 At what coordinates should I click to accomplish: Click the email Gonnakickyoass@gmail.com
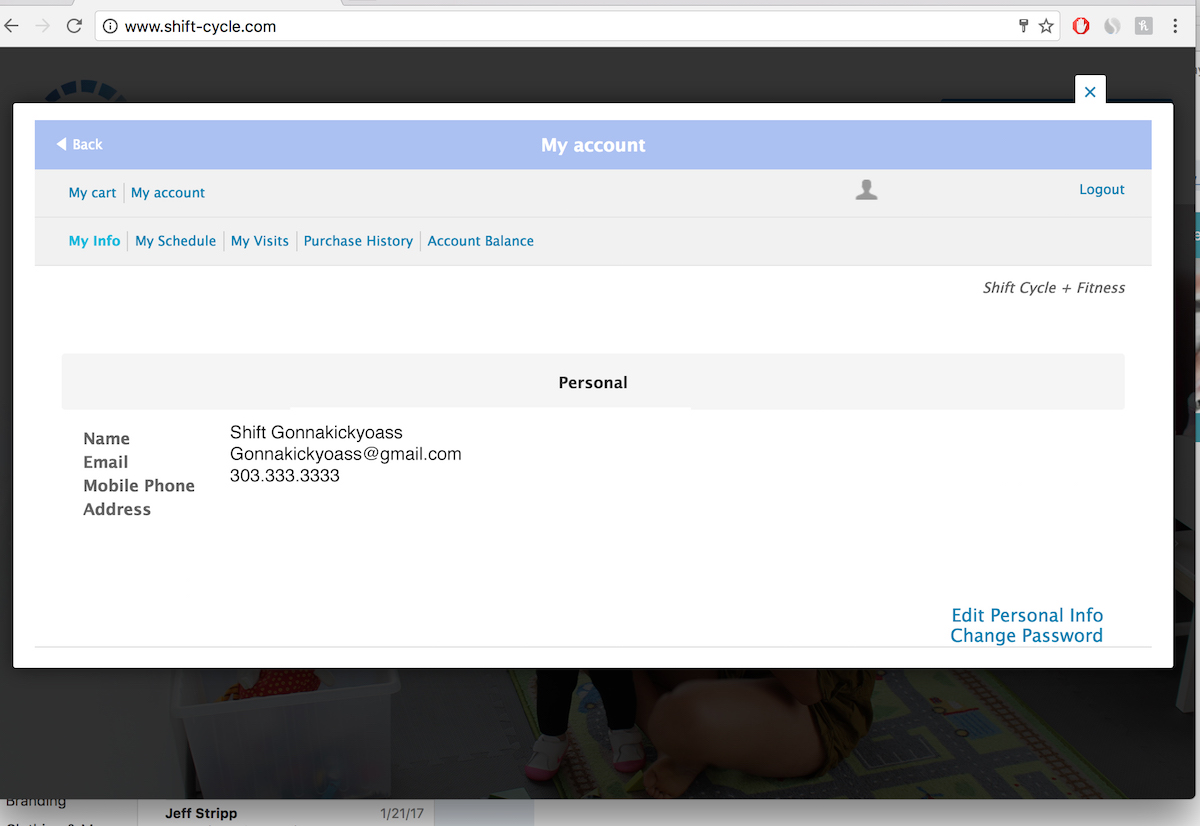(346, 454)
